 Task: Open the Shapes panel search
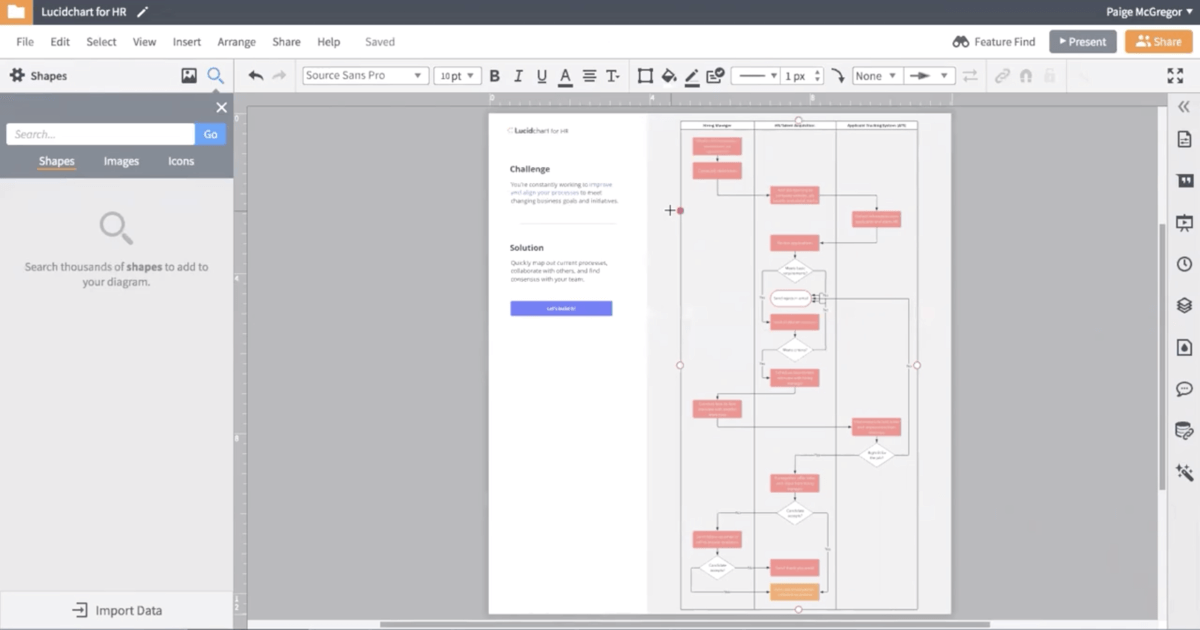(x=215, y=75)
